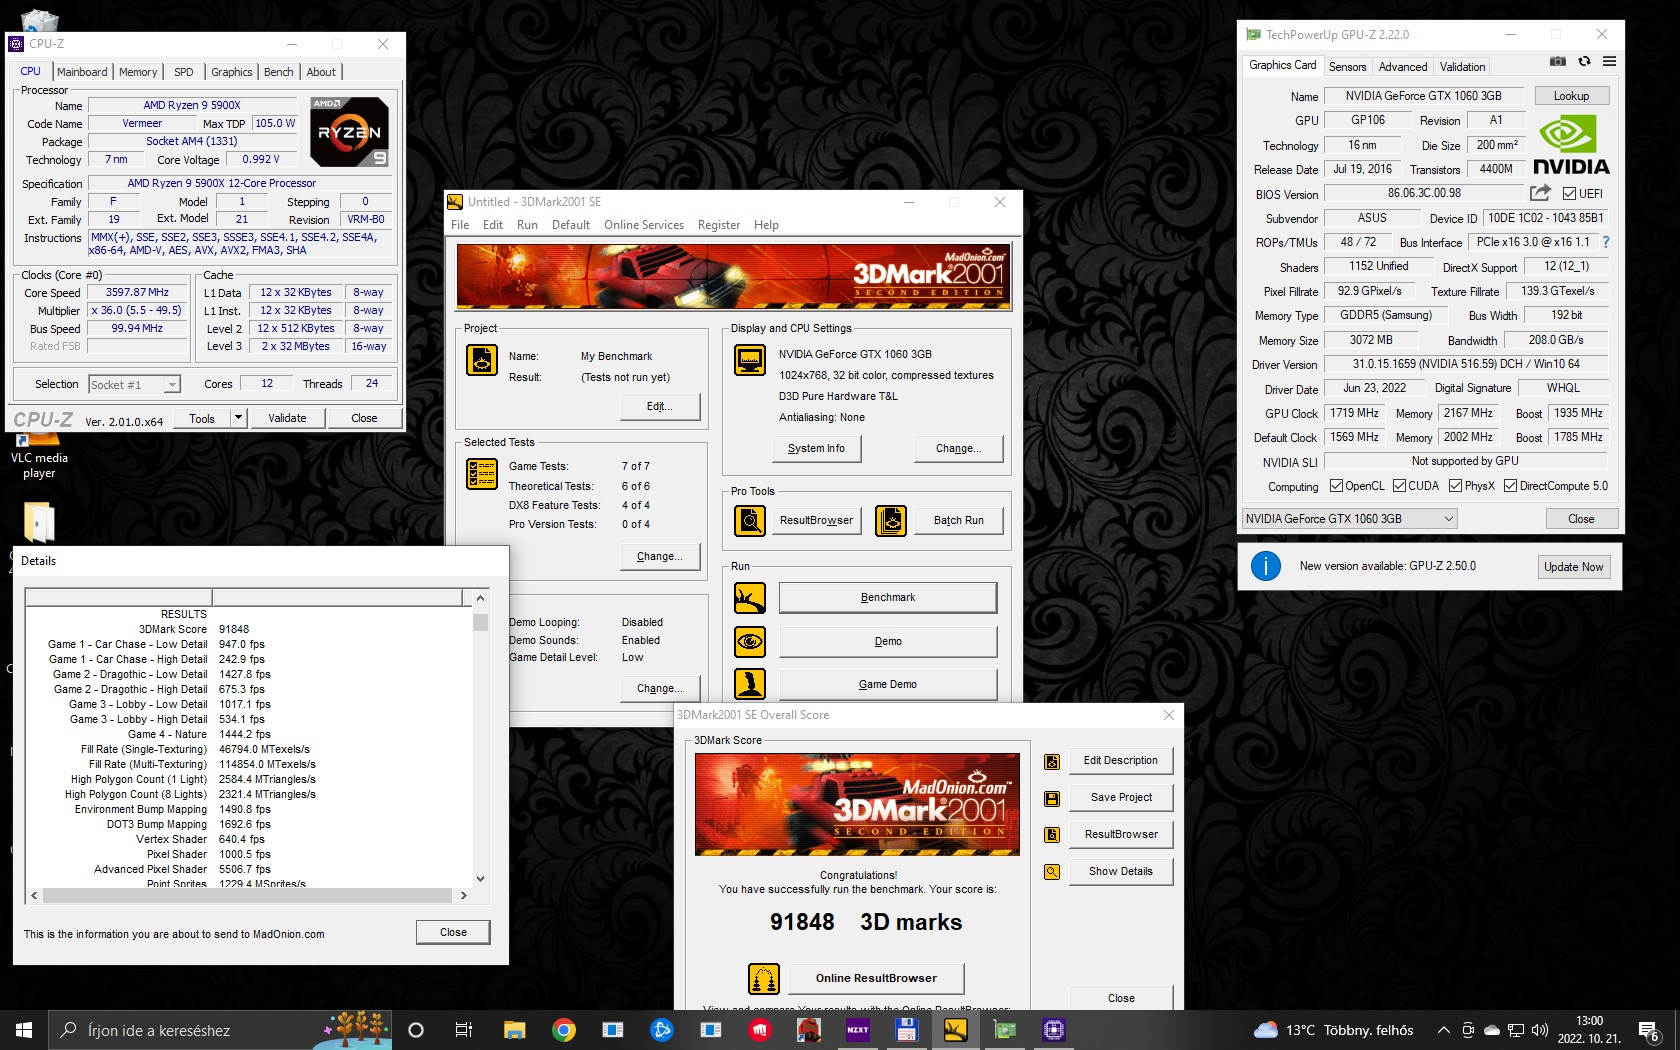1680x1050 pixels.
Task: Click the Edit... button in Project section
Action: coord(660,407)
